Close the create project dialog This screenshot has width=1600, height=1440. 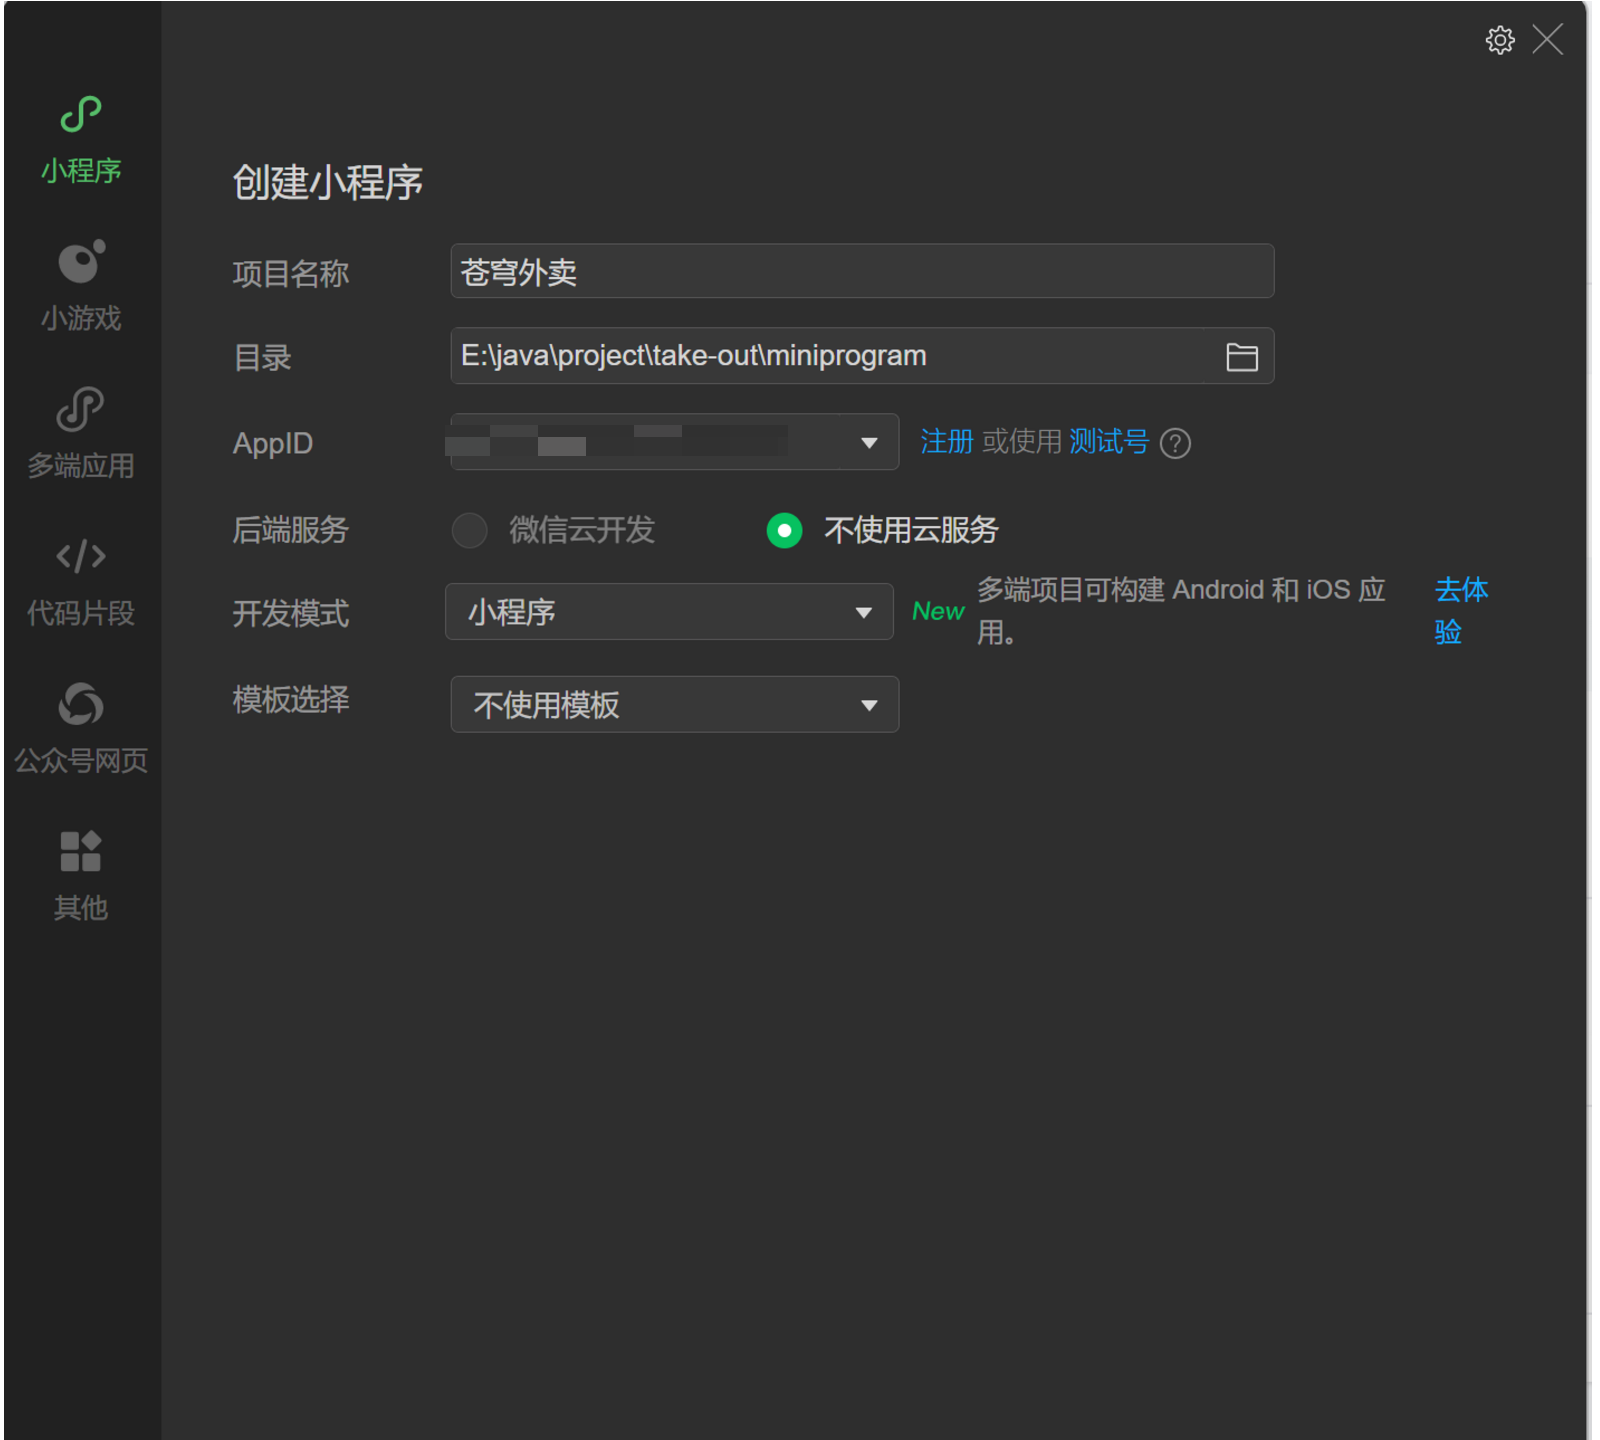pyautogui.click(x=1547, y=40)
